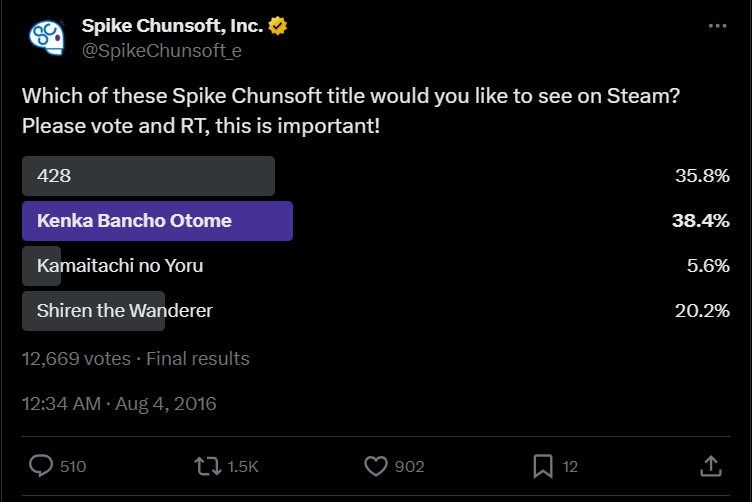Click the 12 bookmarks count

570,467
